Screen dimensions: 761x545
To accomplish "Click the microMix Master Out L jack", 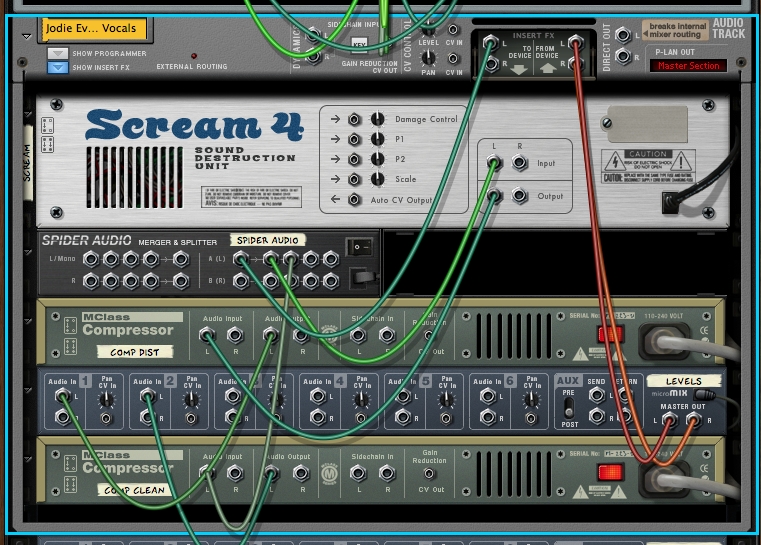I will [x=670, y=419].
